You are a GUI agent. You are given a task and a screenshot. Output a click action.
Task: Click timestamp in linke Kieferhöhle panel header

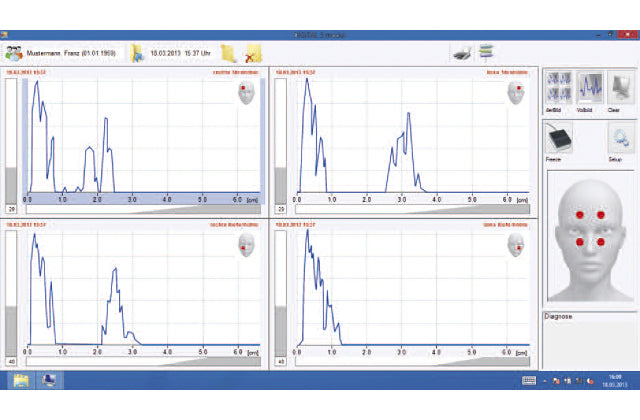(x=295, y=225)
